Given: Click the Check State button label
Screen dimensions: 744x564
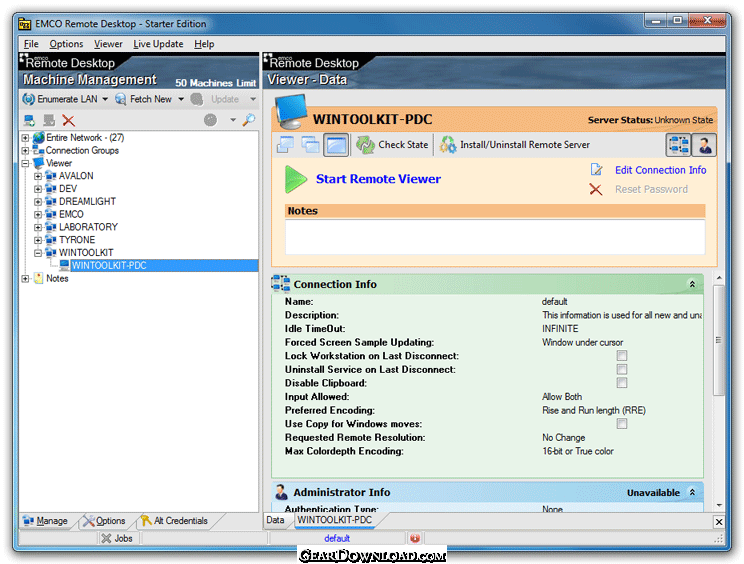Looking at the screenshot, I should coord(403,145).
